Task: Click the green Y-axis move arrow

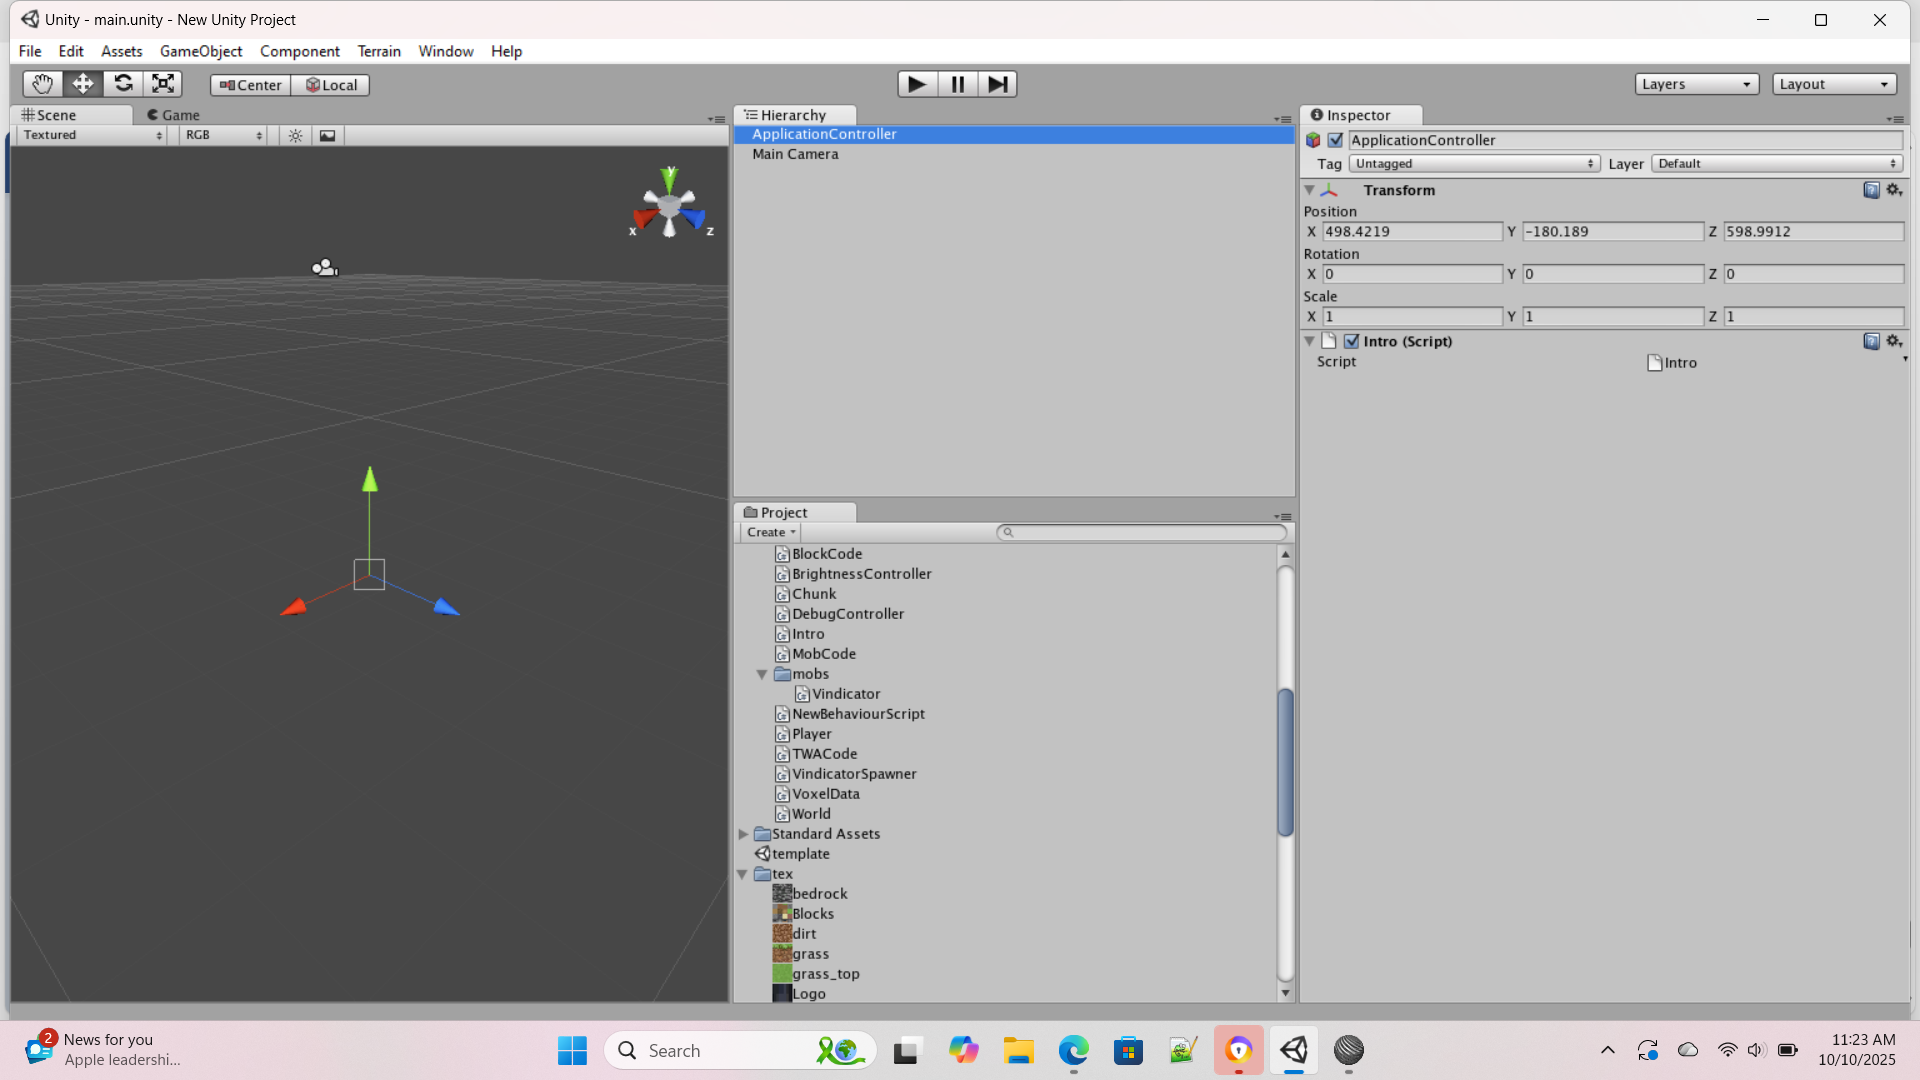Action: click(370, 480)
